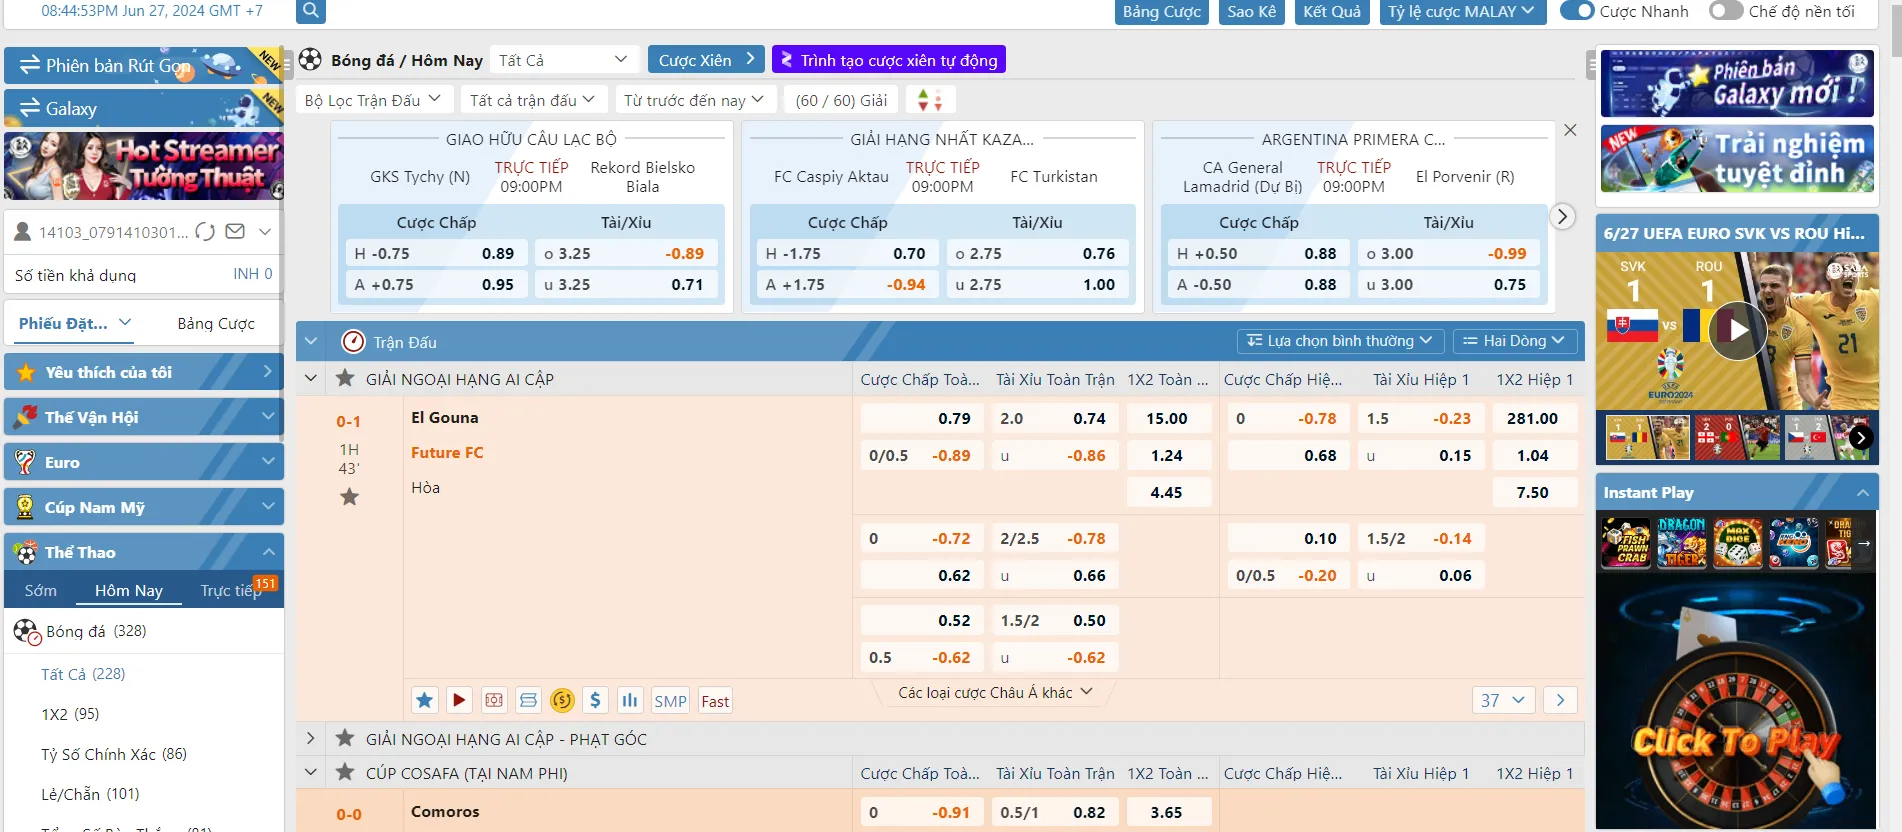Expand the Yêu thích của tôi menu

pyautogui.click(x=144, y=372)
